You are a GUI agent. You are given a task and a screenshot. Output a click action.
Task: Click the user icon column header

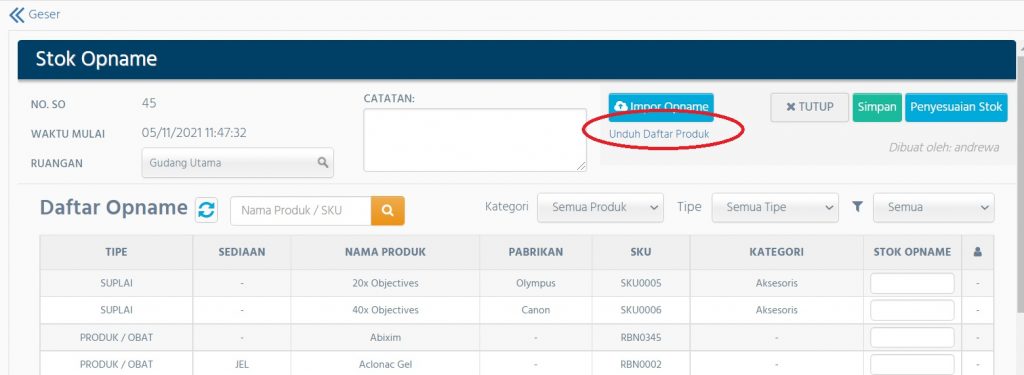(978, 252)
